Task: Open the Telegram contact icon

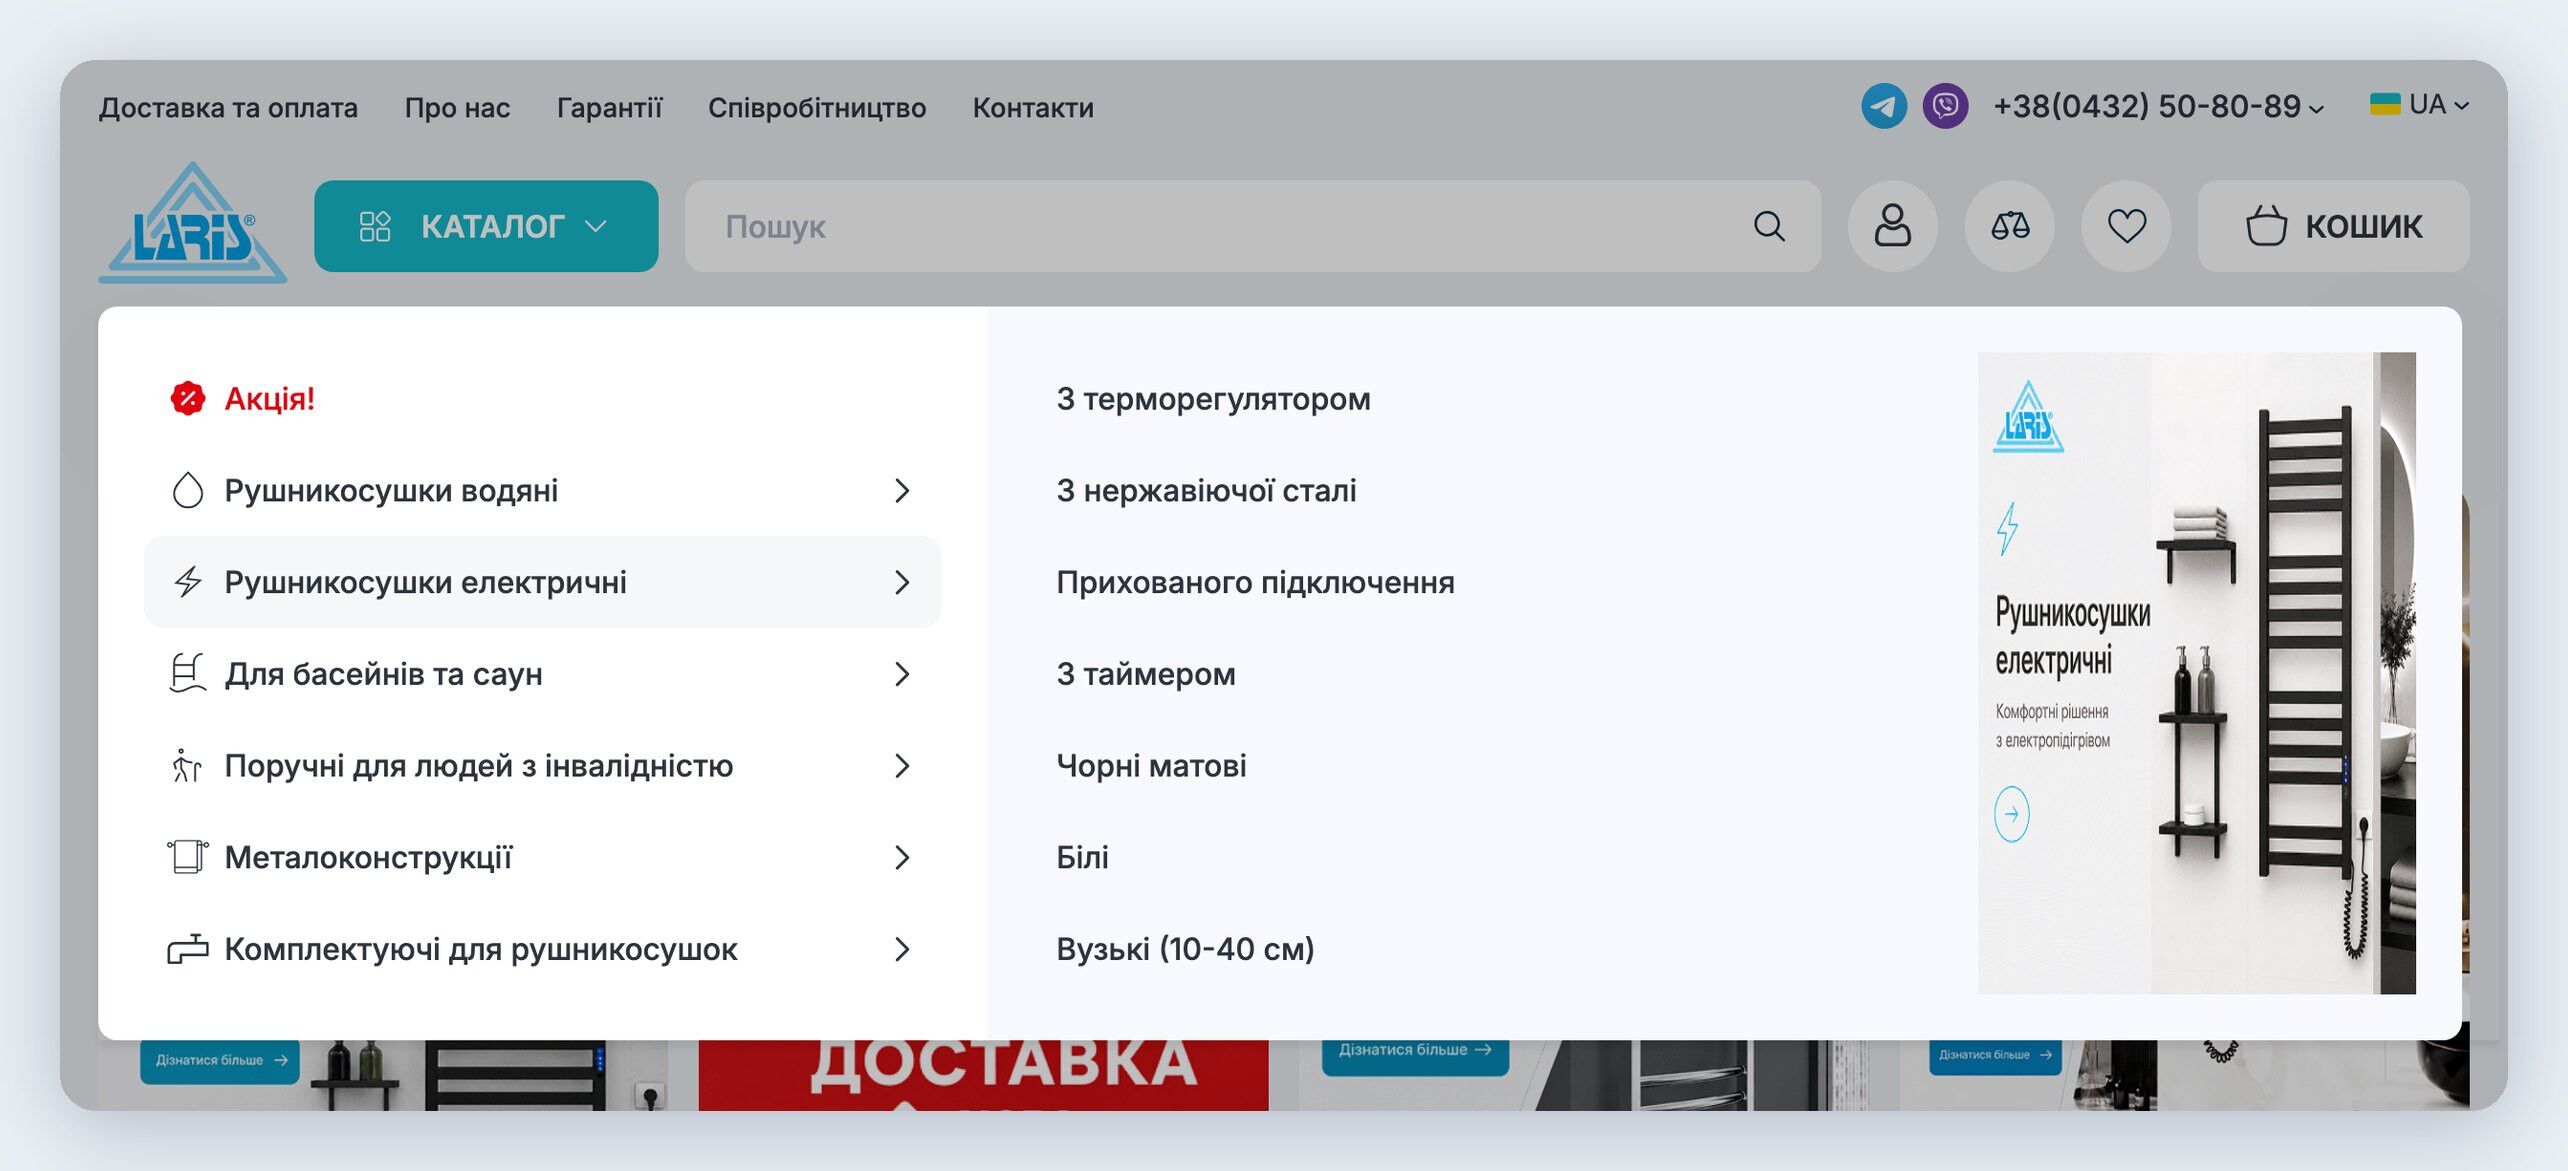Action: click(x=1884, y=106)
